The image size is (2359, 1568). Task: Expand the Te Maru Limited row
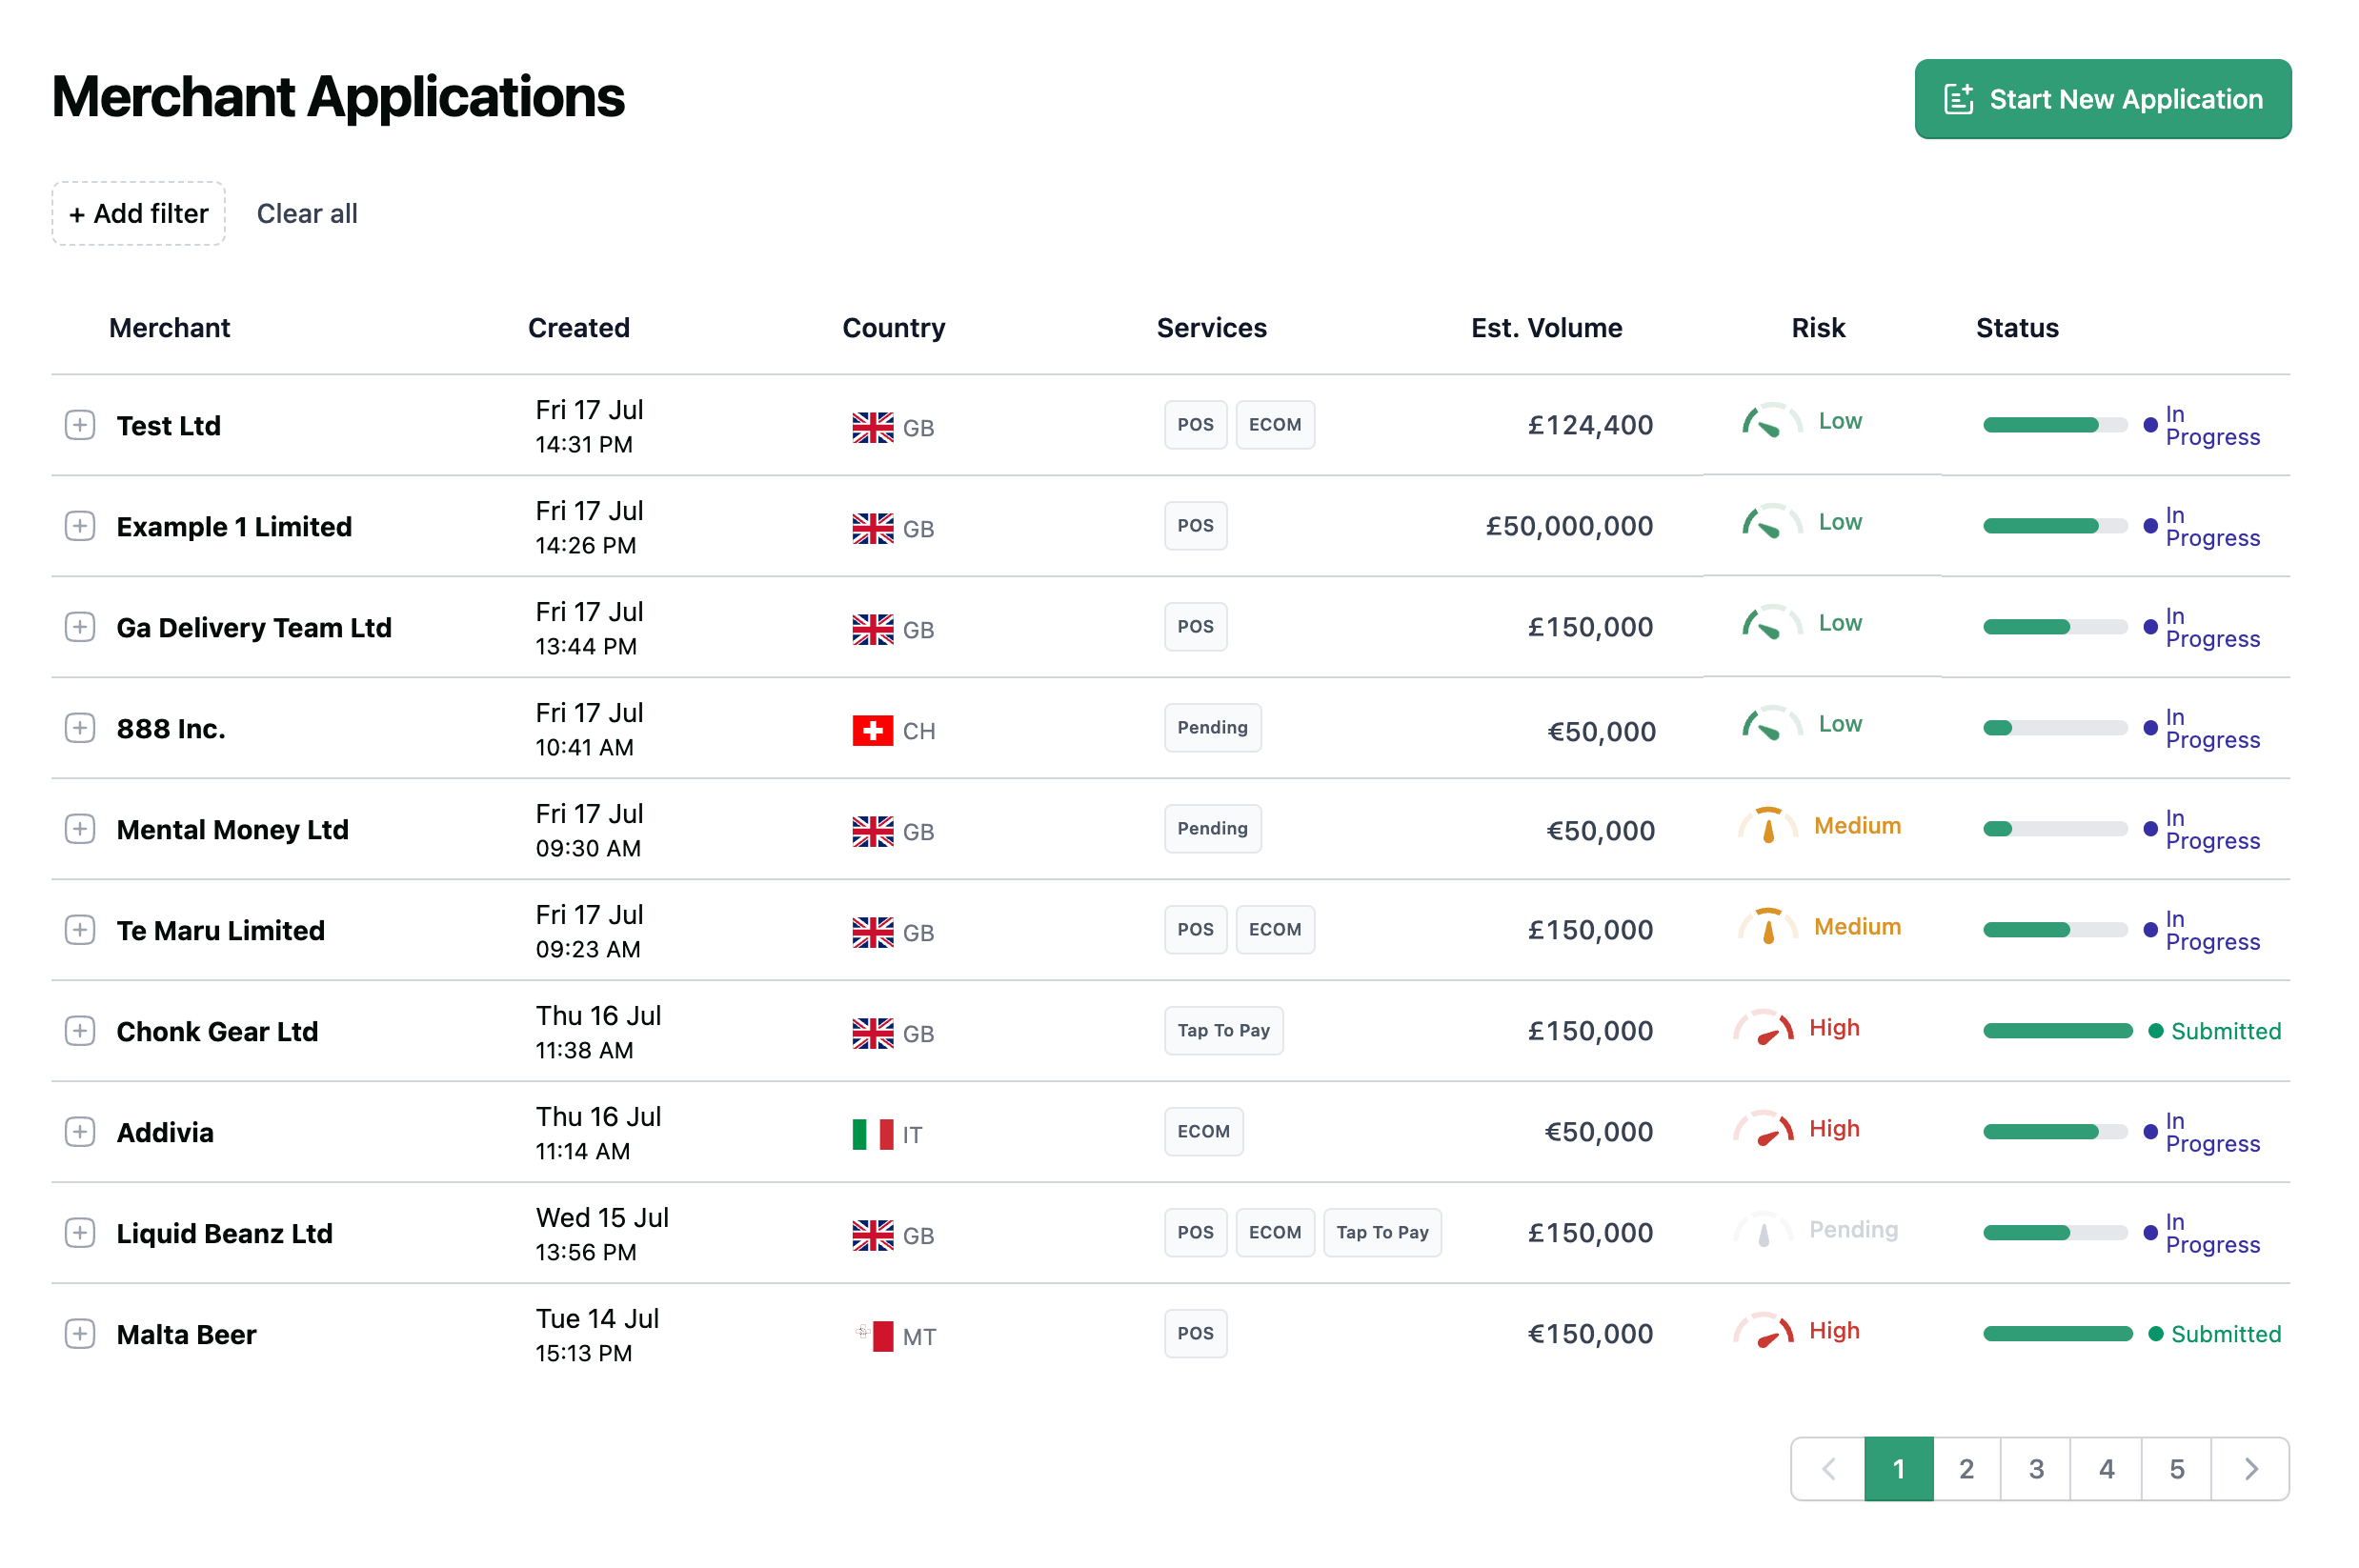pyautogui.click(x=80, y=930)
